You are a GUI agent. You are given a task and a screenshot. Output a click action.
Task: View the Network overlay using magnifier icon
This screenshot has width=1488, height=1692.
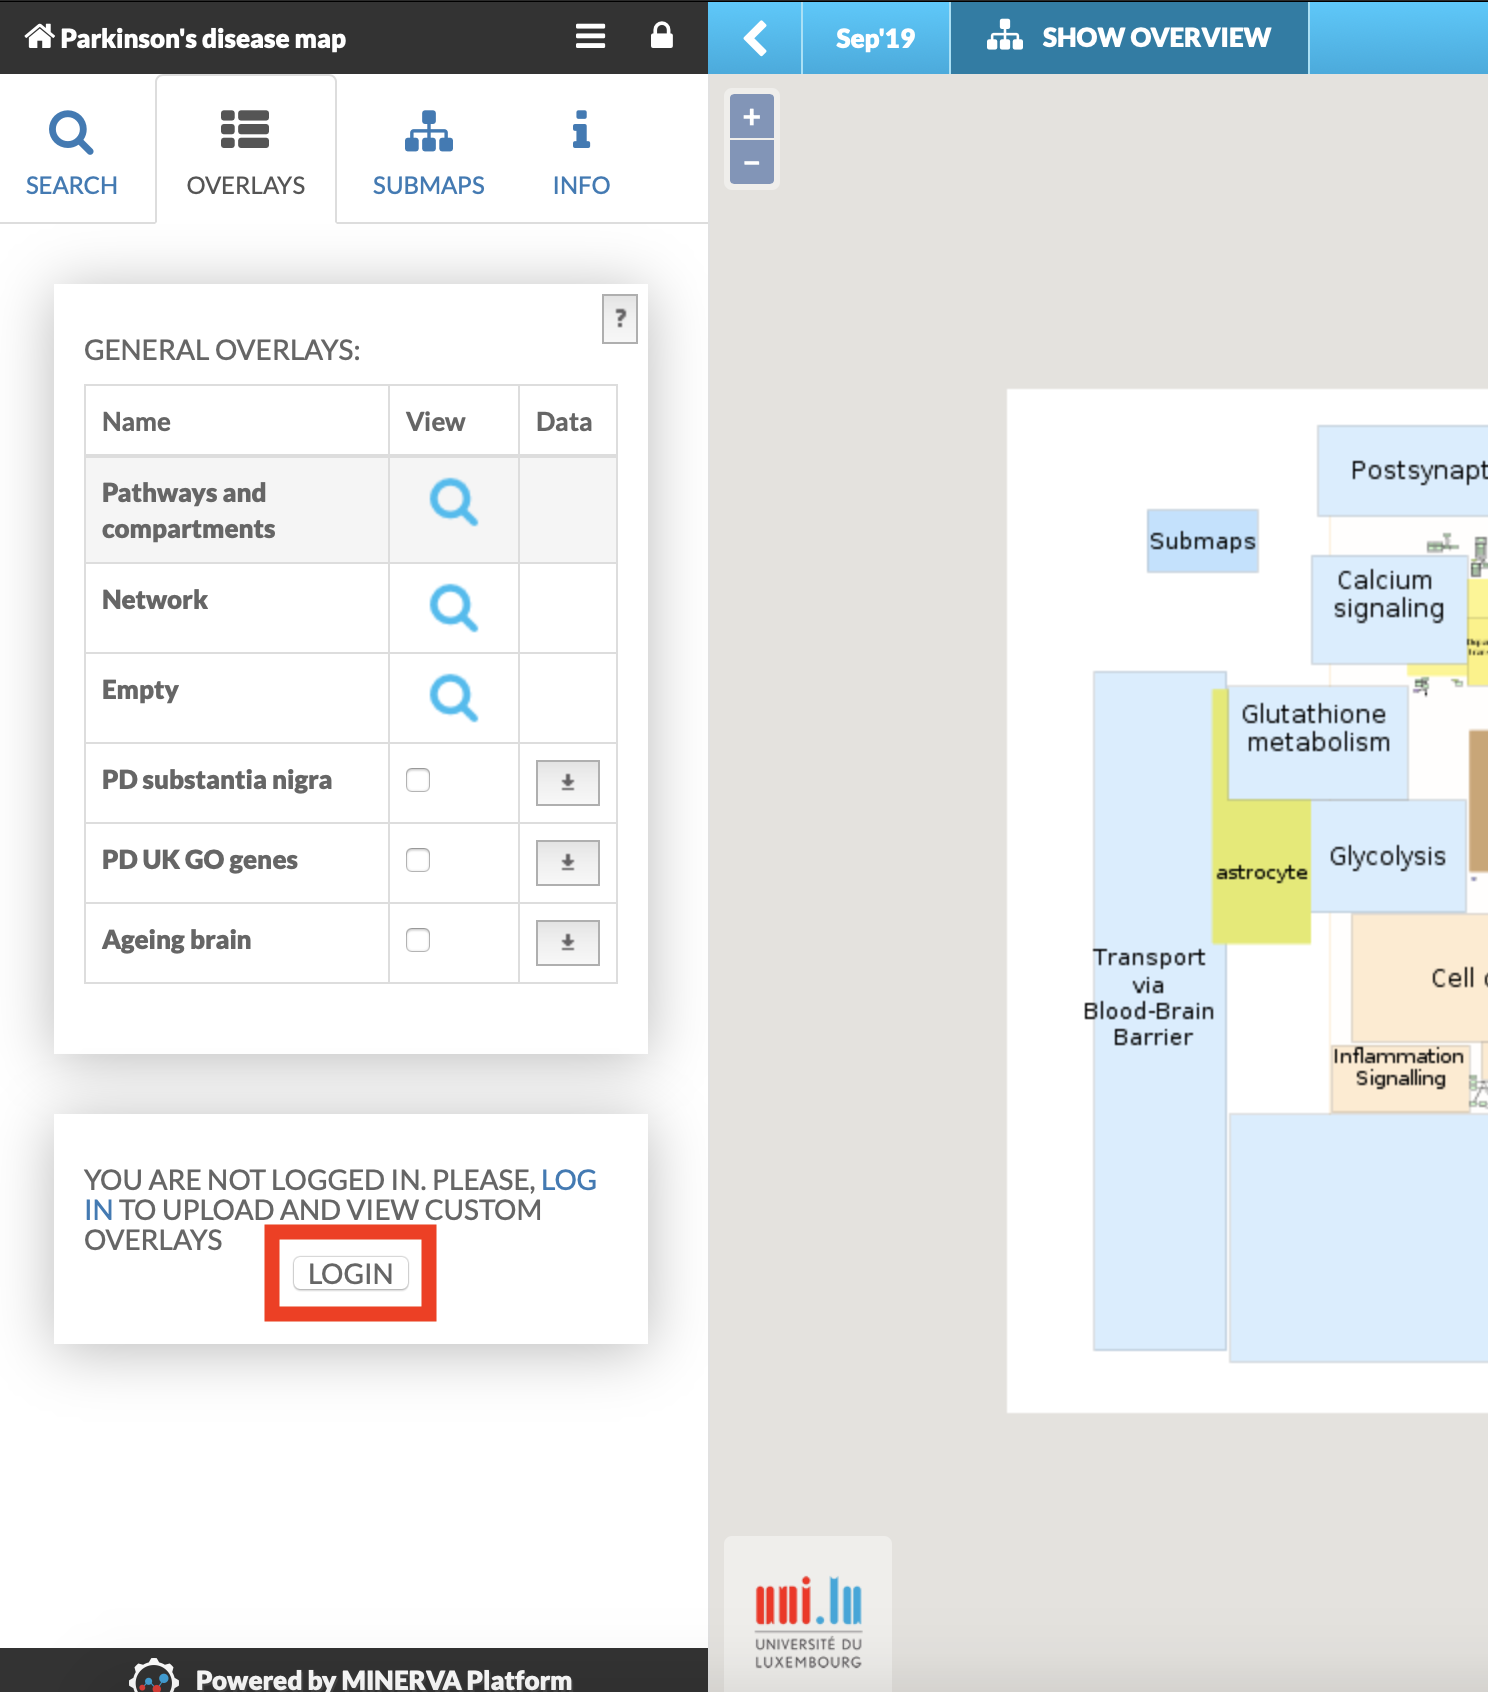(453, 608)
